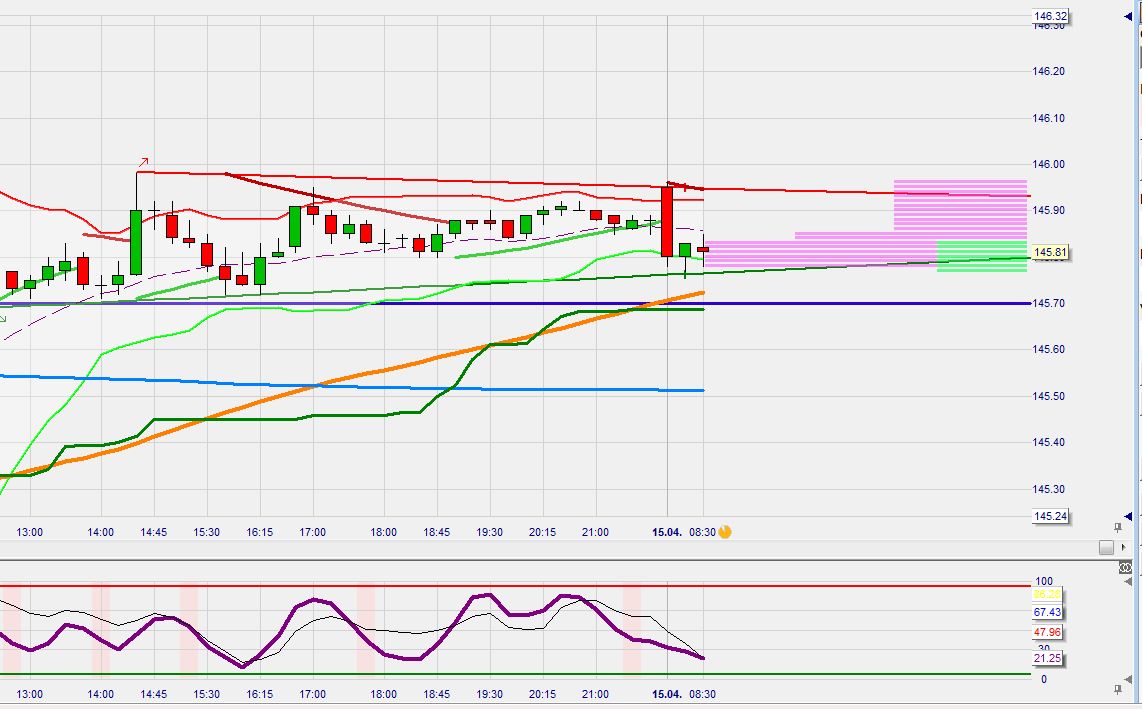
Task: Click the 15.04. date label on the main chart axis
Action: (666, 532)
